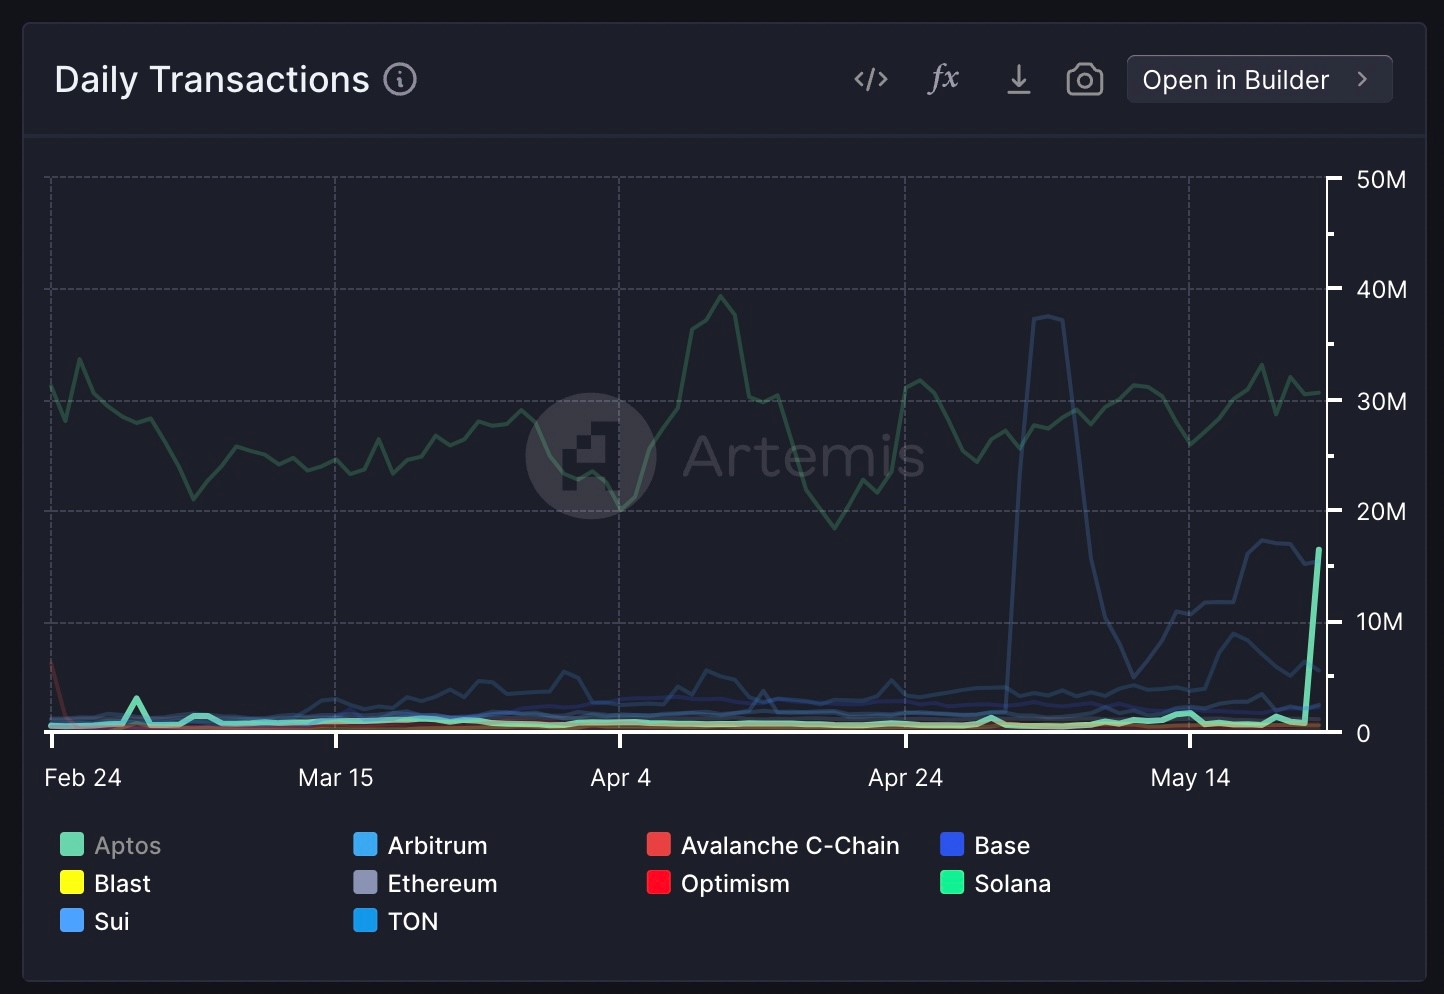Click the Apr 4 x-axis label
The width and height of the screenshot is (1444, 994).
click(621, 778)
